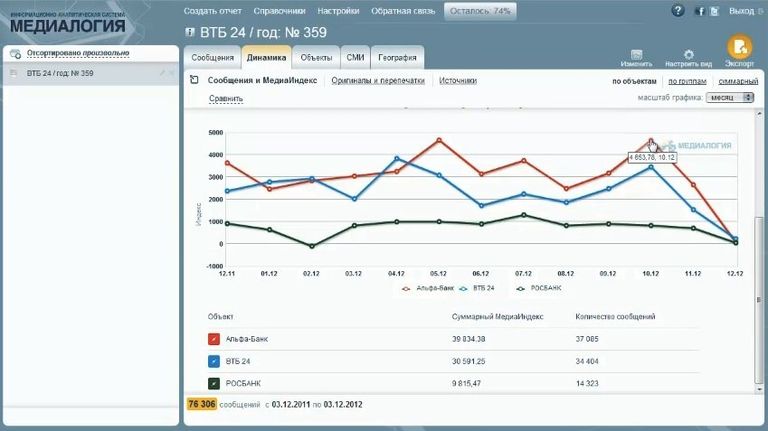This screenshot has height=431, width=768.
Task: Open the Источники view
Action: [x=457, y=80]
